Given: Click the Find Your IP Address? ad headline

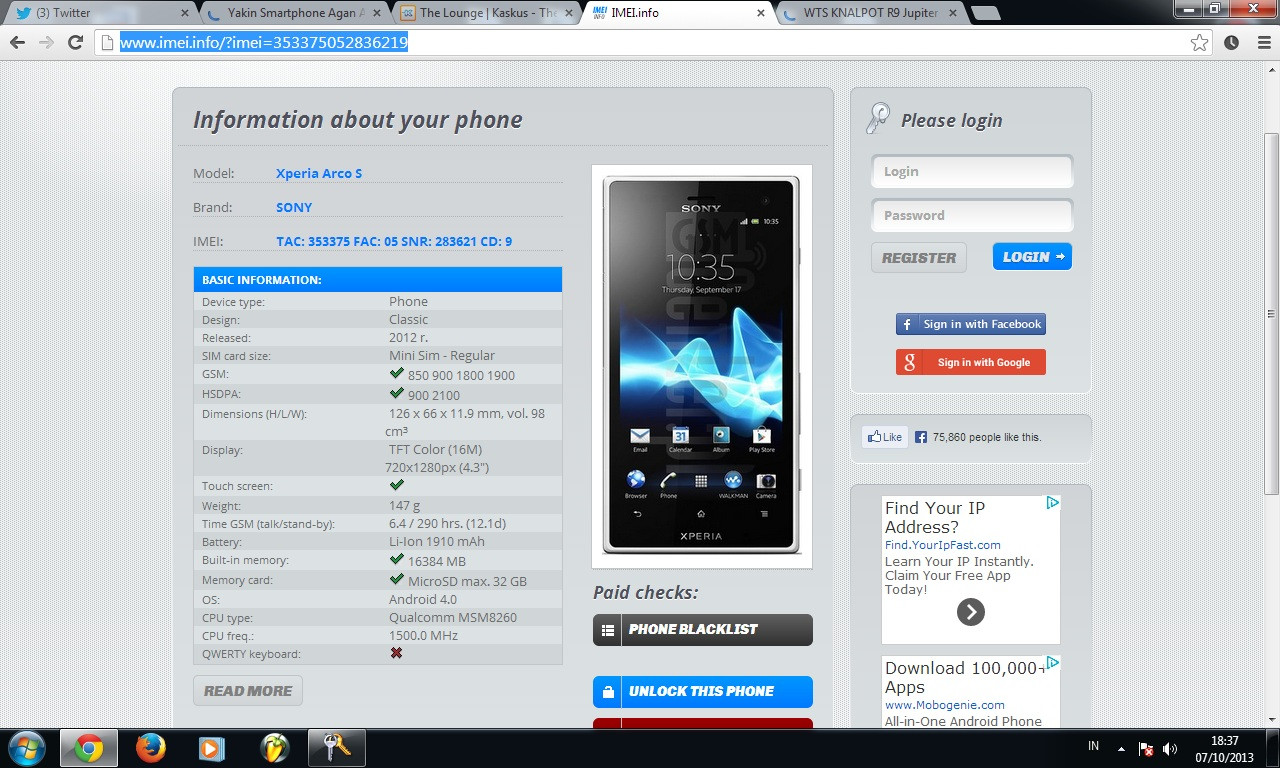Looking at the screenshot, I should (x=936, y=517).
